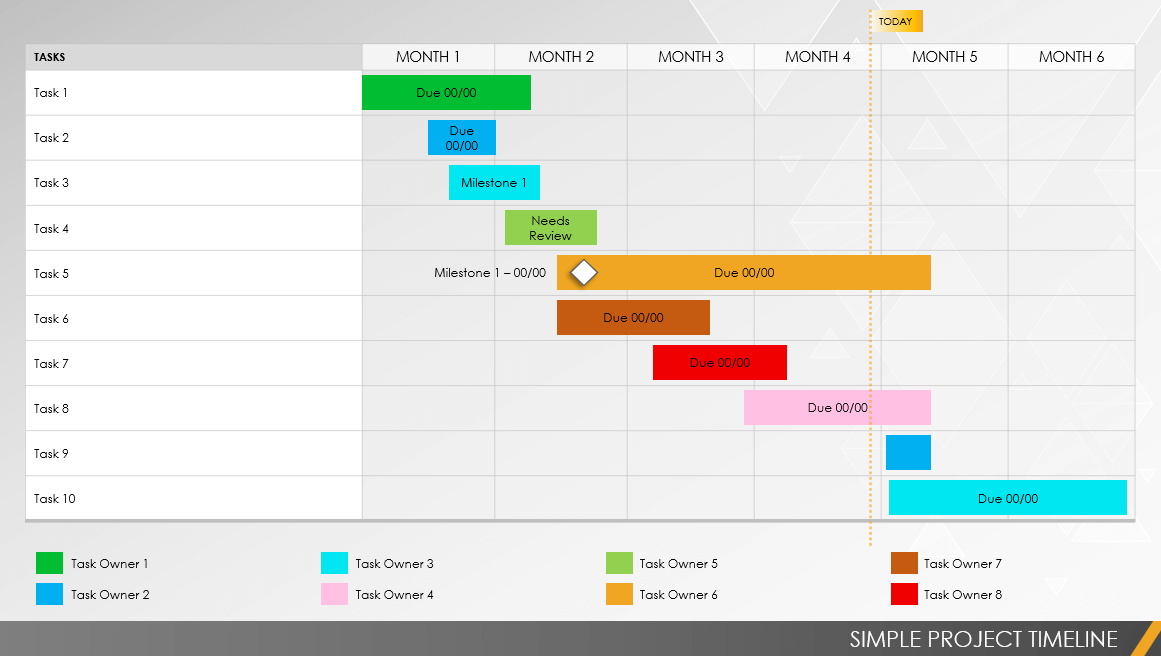Click the Task Owner 6 orange swatch

(619, 595)
